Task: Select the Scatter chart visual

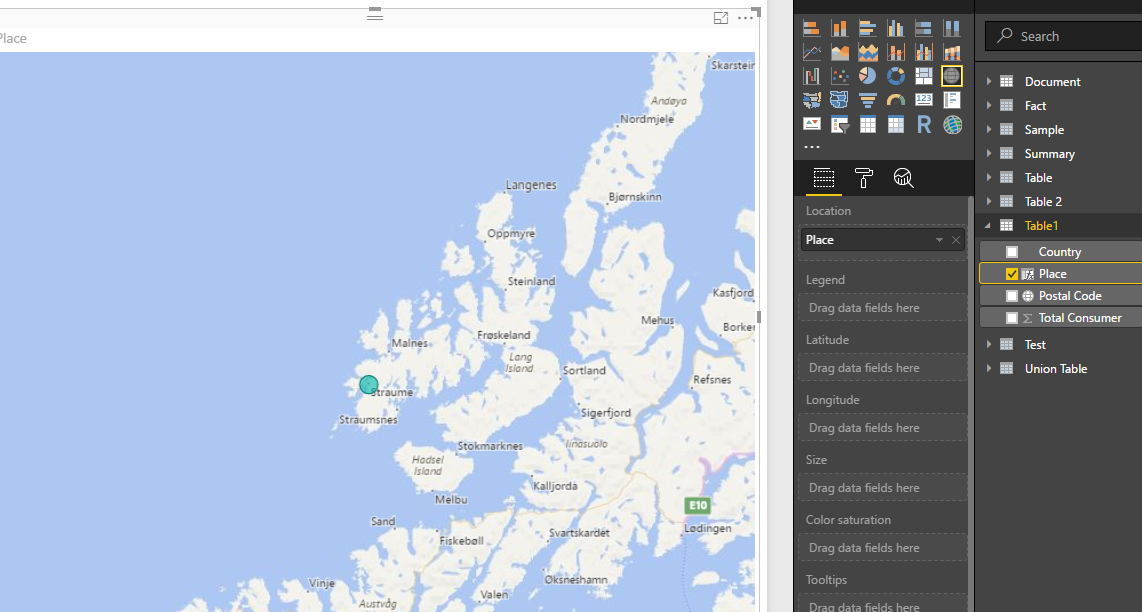Action: (x=840, y=76)
